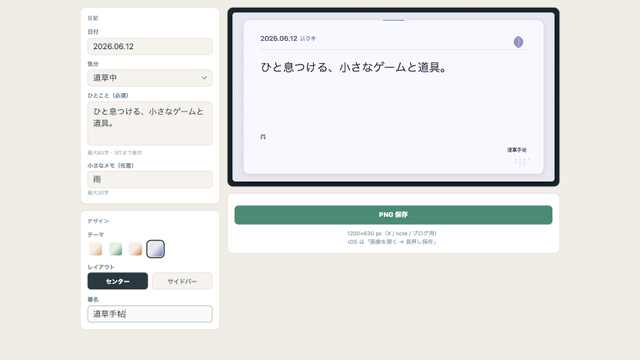Click the 道草中 mood tag in the preview
The width and height of the screenshot is (640, 360).
pos(308,38)
